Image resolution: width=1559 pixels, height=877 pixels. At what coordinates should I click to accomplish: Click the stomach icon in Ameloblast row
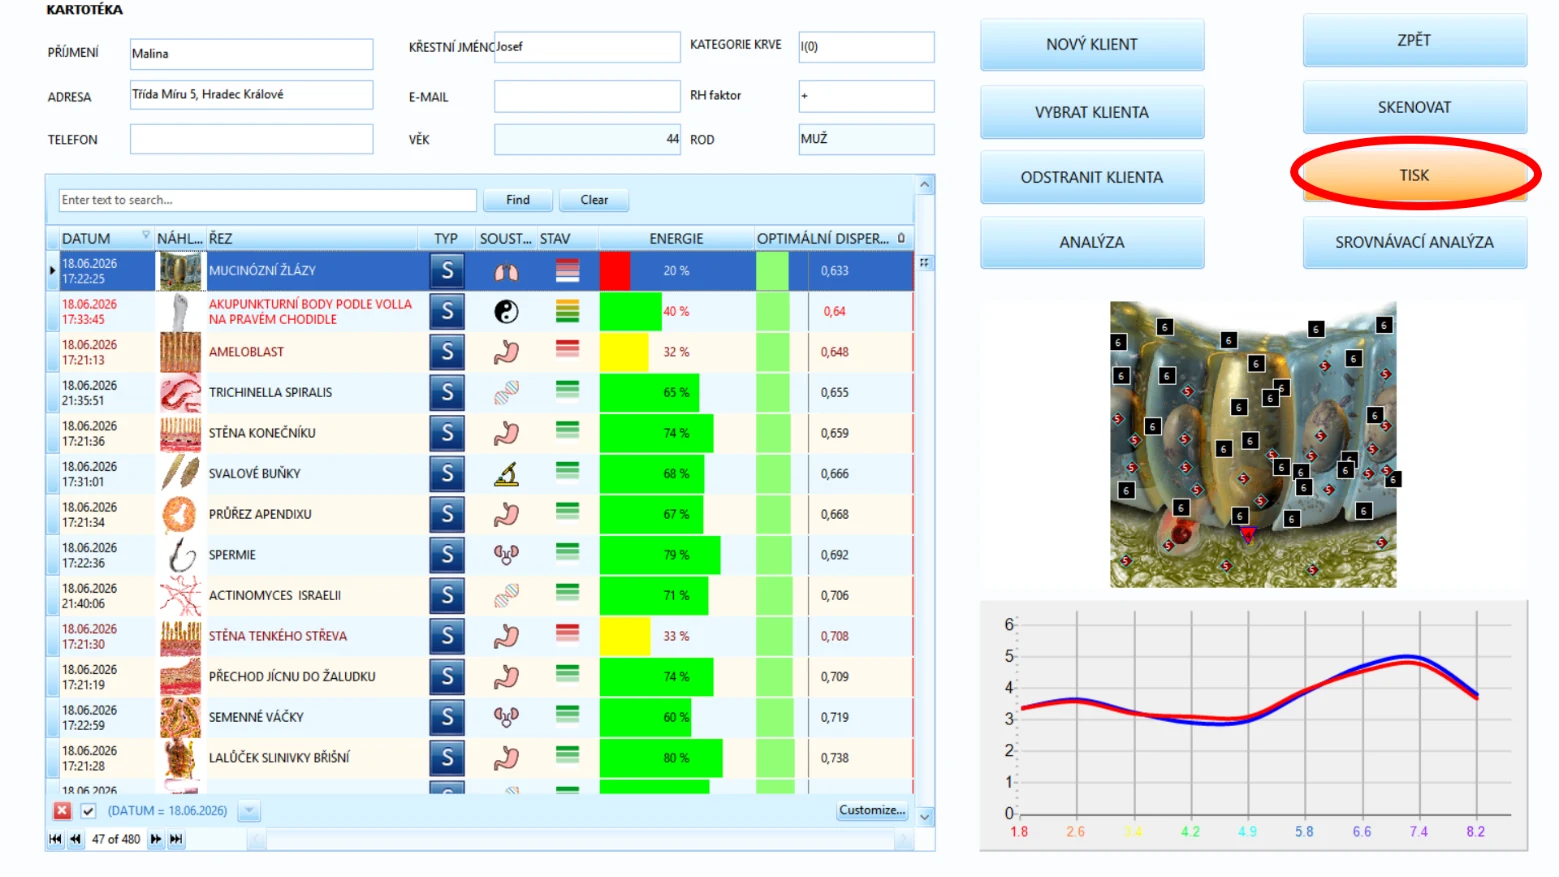tap(506, 352)
